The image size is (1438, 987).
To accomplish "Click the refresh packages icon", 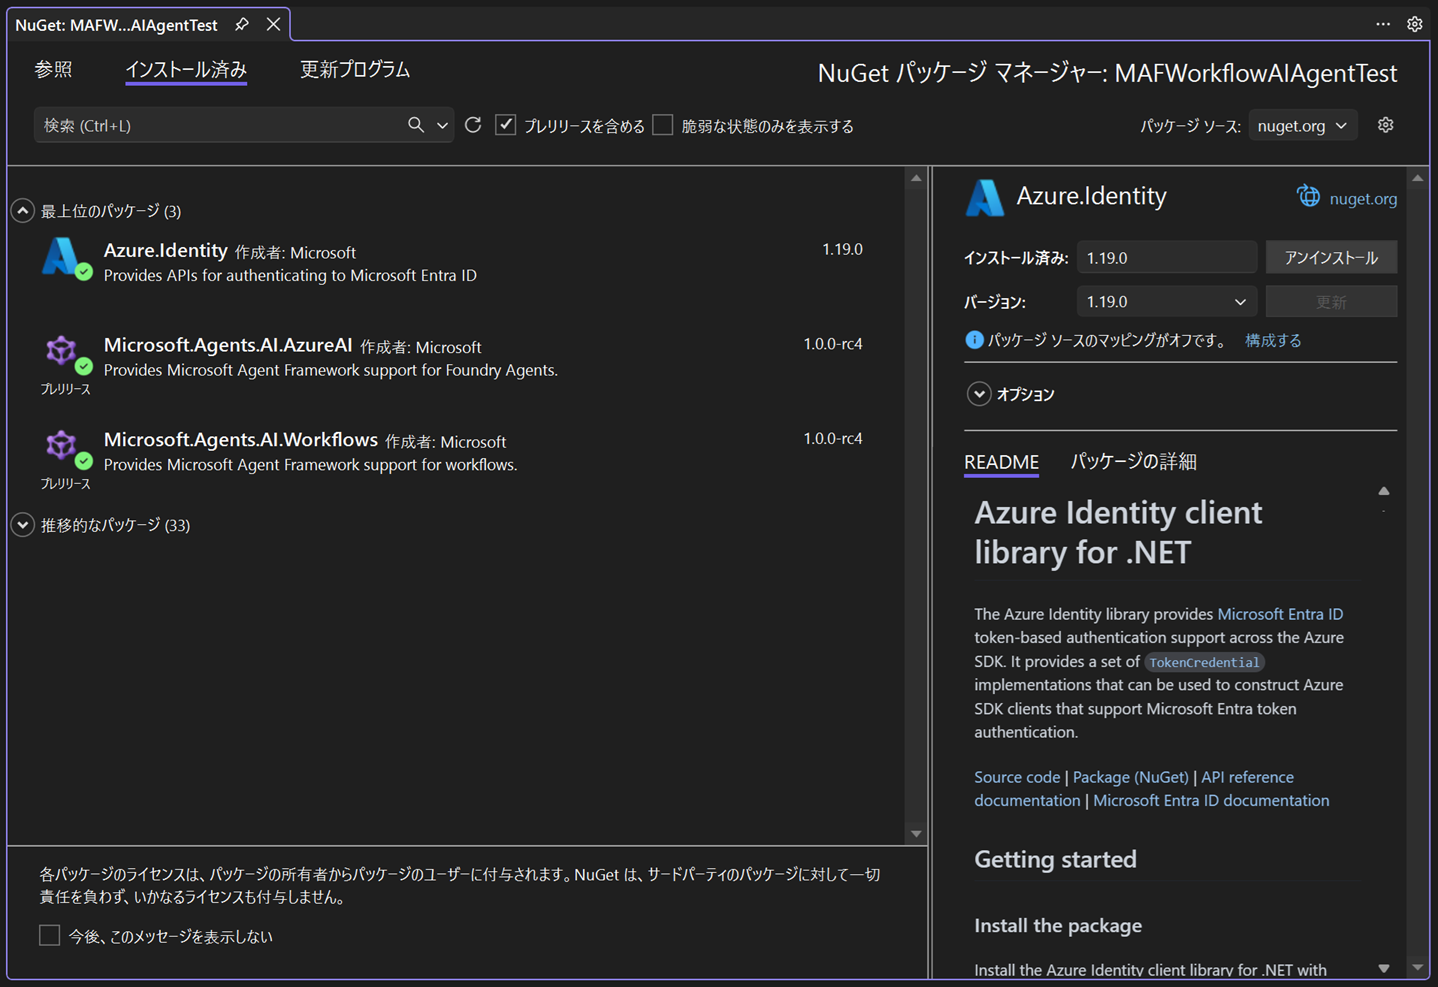I will tap(473, 125).
